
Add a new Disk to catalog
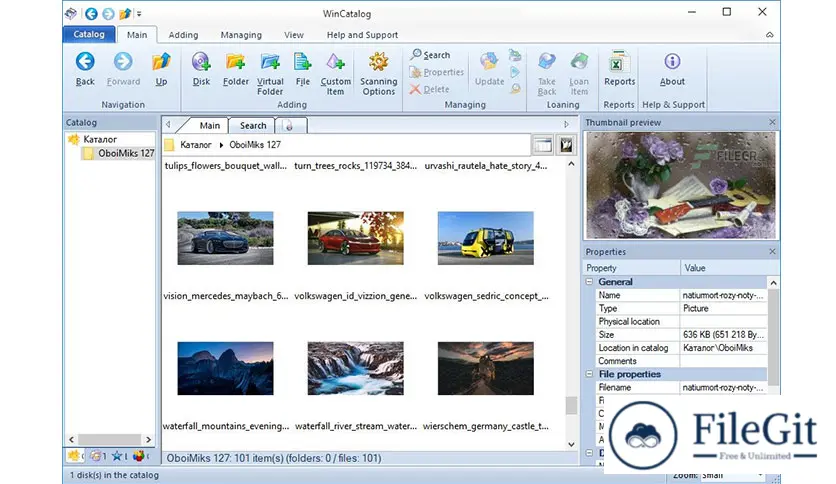click(201, 69)
